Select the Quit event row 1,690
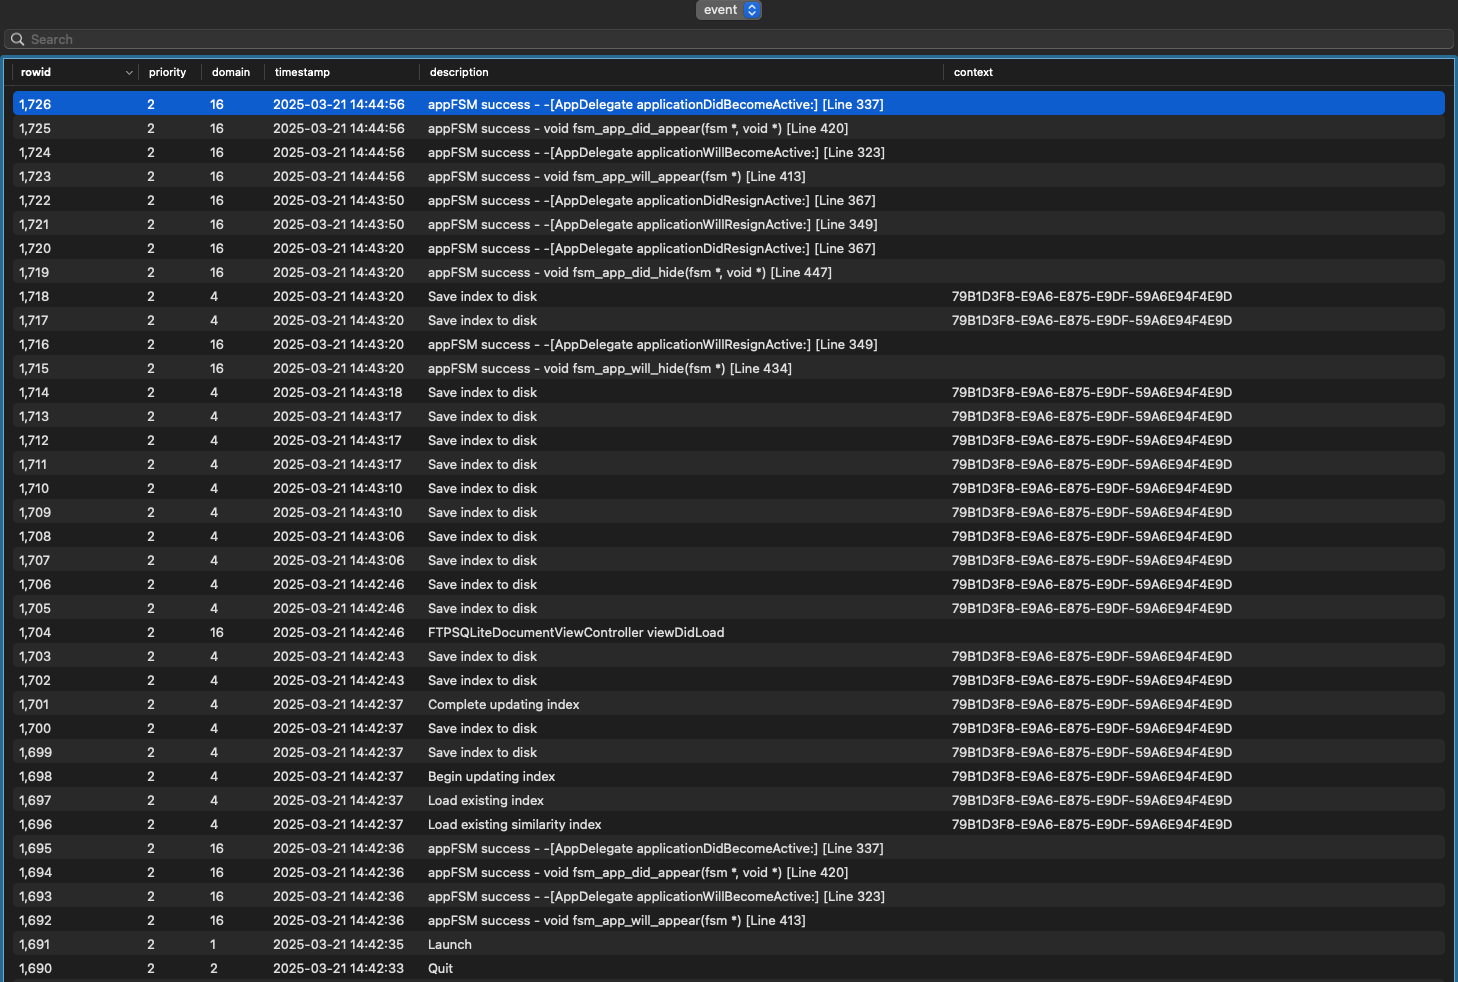Screen dimensions: 1458x982 [x=440, y=969]
